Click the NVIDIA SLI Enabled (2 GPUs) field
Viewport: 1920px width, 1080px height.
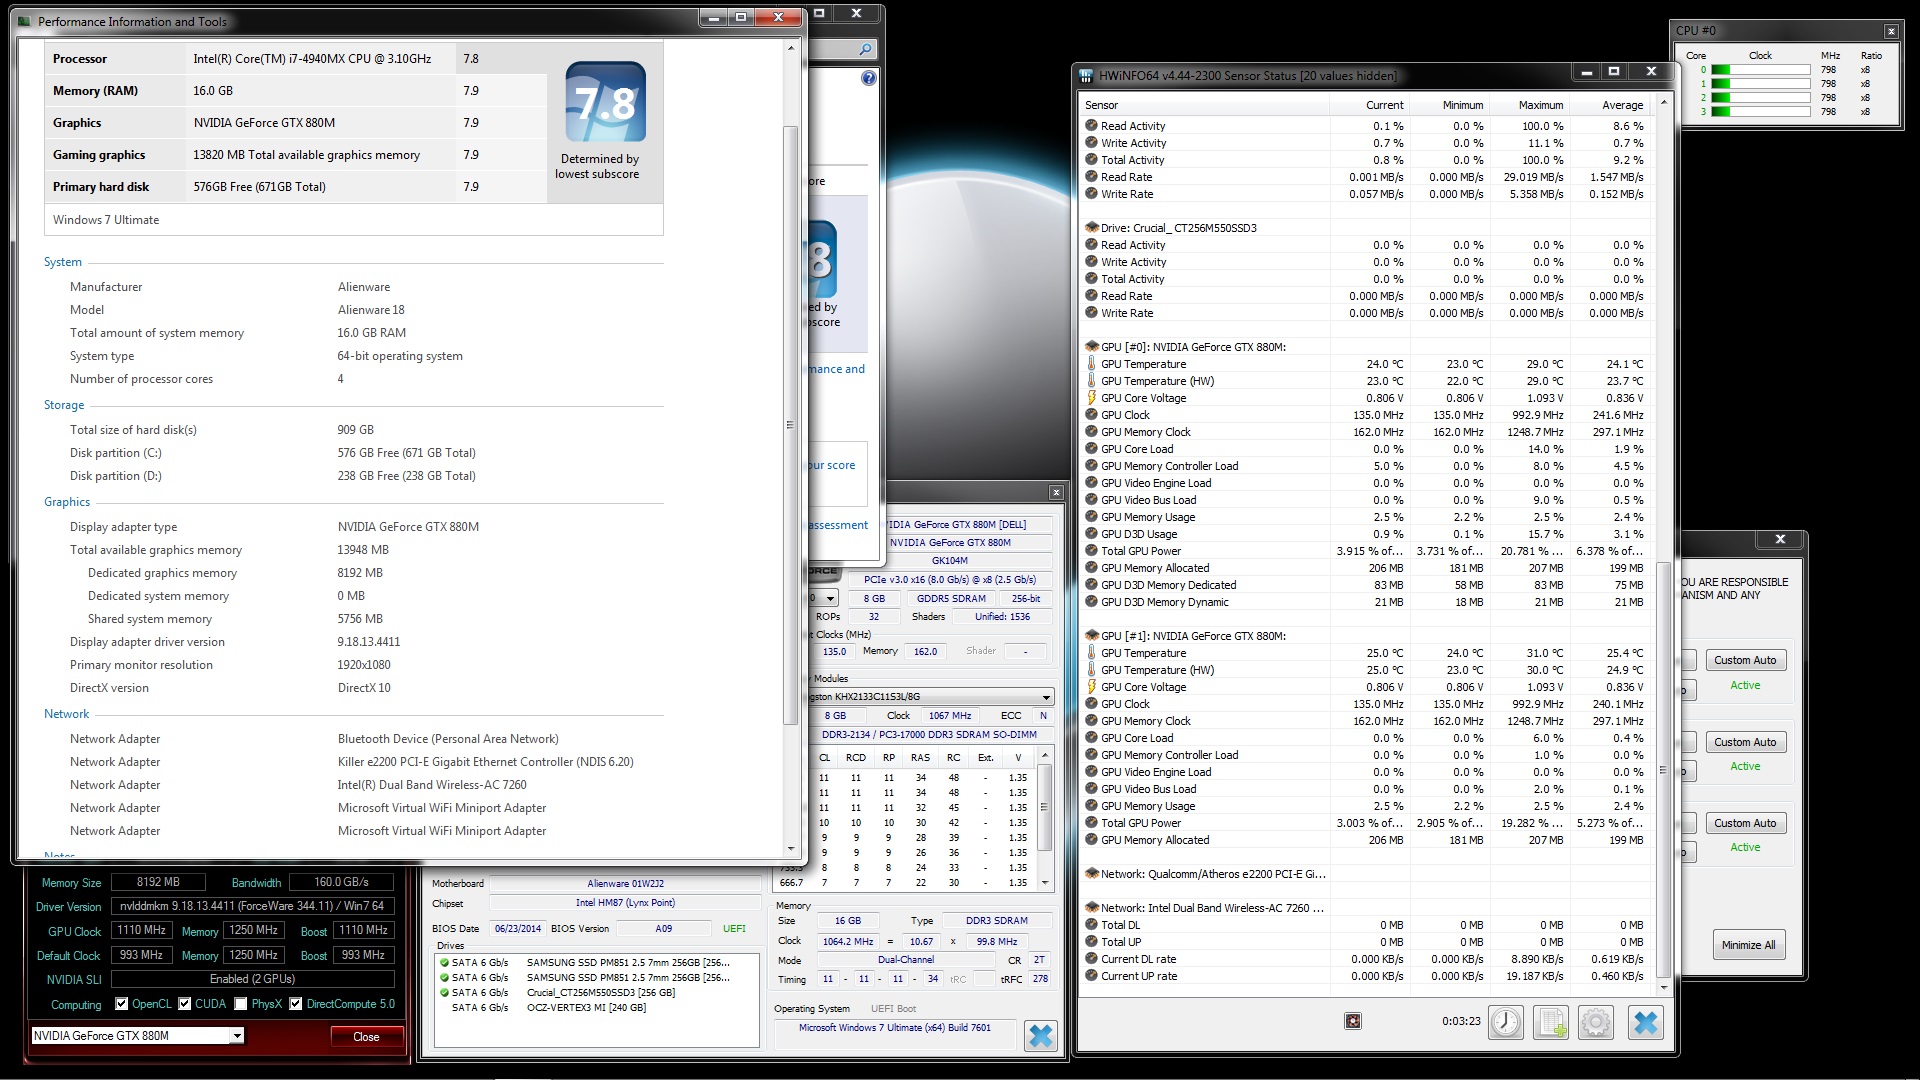point(252,979)
